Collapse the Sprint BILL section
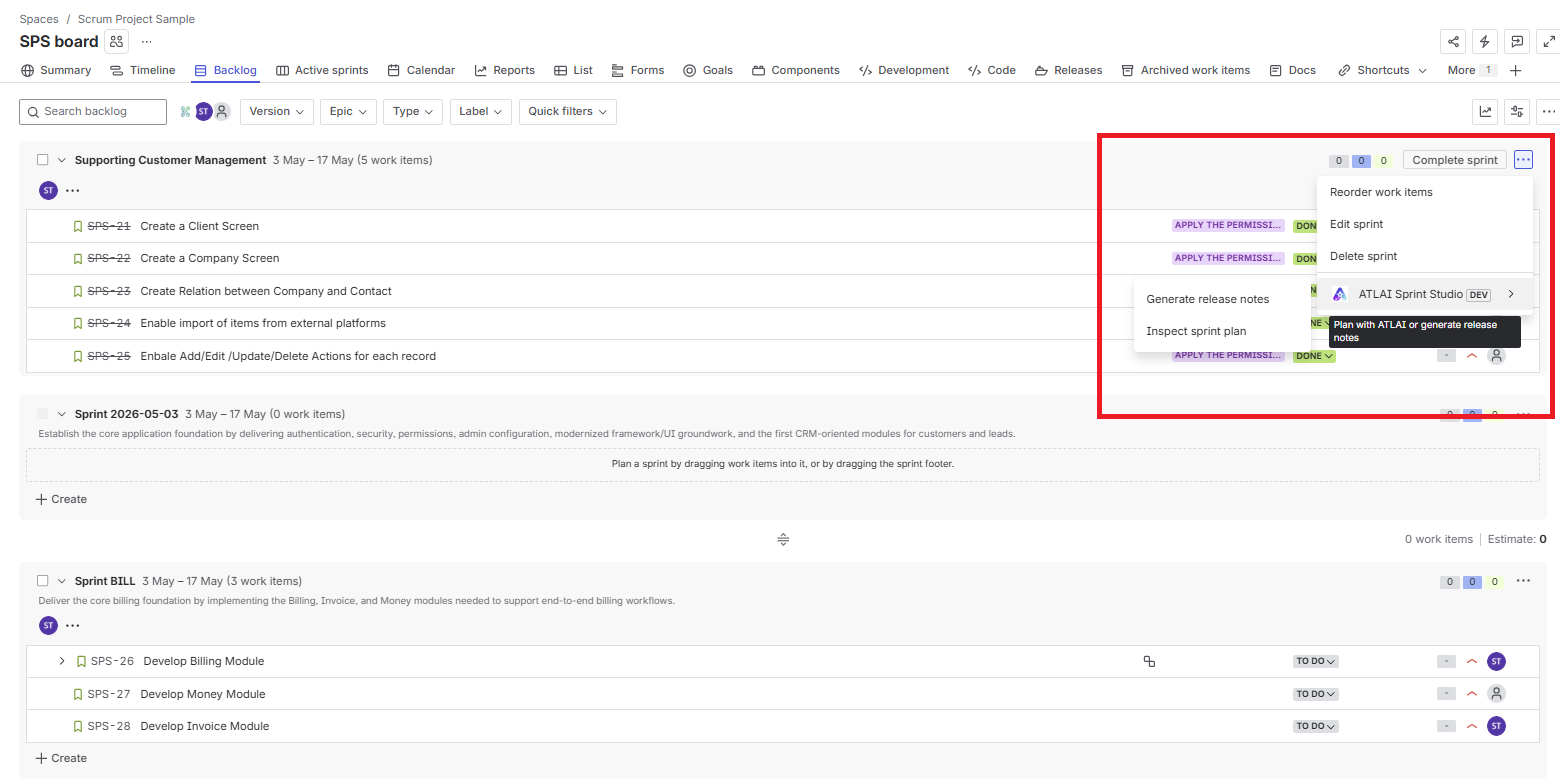Viewport: 1560px width, 784px height. click(x=62, y=581)
